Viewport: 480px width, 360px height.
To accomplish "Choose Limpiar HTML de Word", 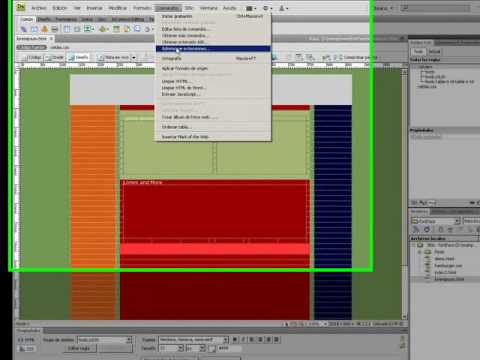I will point(213,88).
